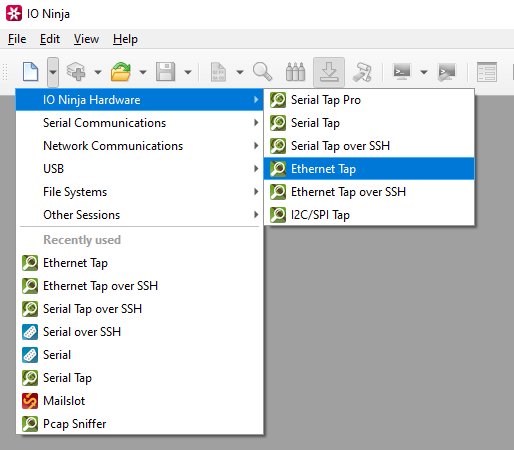Open the New Session dropdown arrow
Screen dimensions: 514x450
(53, 72)
